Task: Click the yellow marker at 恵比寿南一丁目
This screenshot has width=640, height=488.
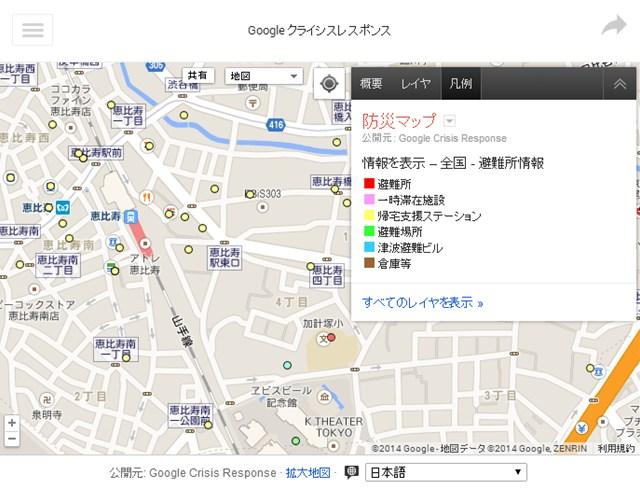Action: click(126, 358)
